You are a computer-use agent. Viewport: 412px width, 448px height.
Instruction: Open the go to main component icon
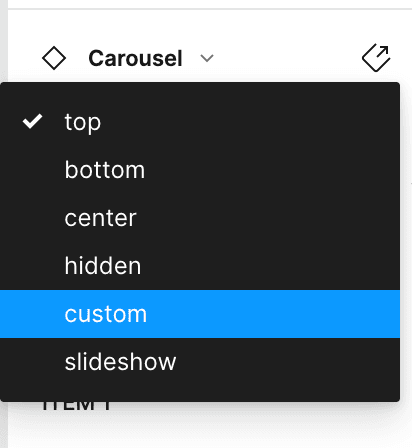point(376,58)
